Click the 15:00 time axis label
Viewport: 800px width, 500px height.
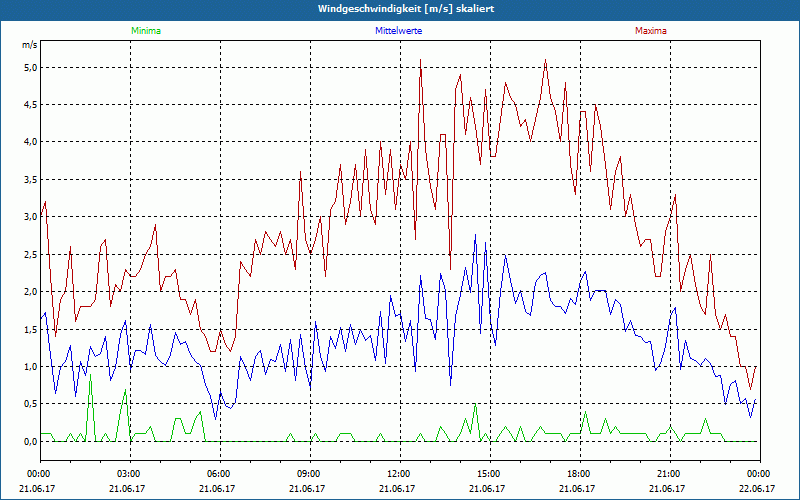(x=488, y=474)
